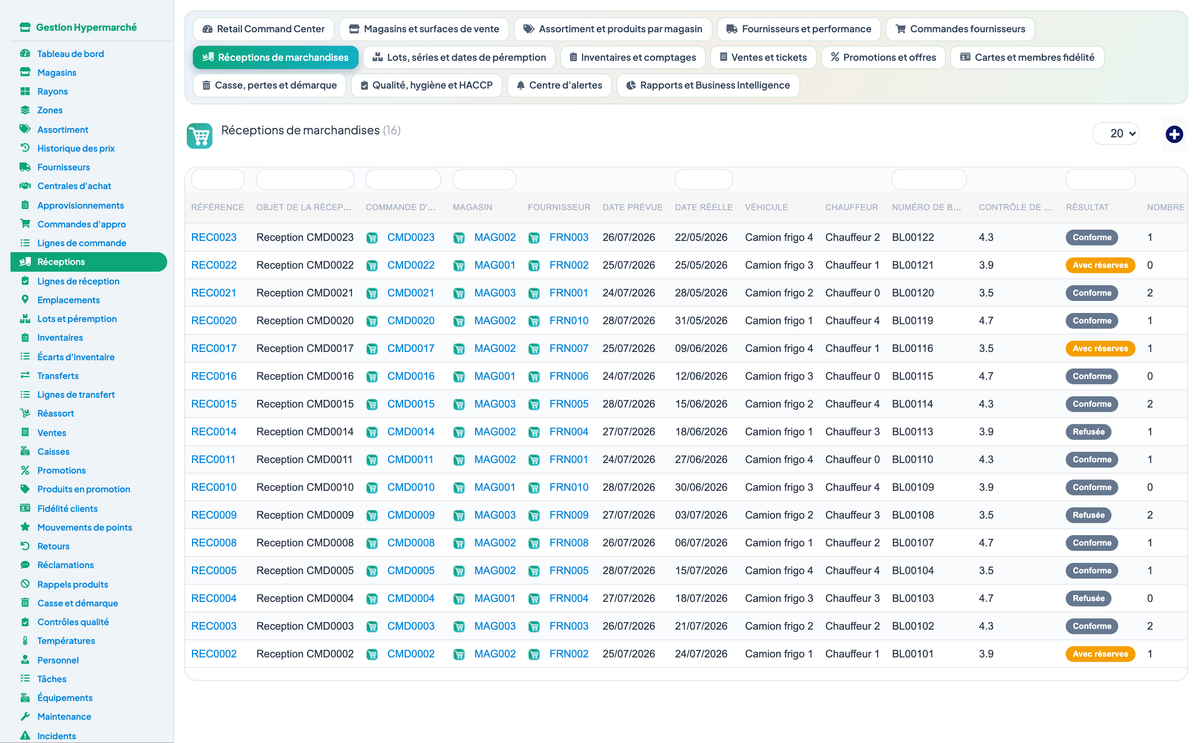The image size is (1200, 743).
Task: Click the Conforme badge in REC0023 row
Action: [x=1092, y=238]
